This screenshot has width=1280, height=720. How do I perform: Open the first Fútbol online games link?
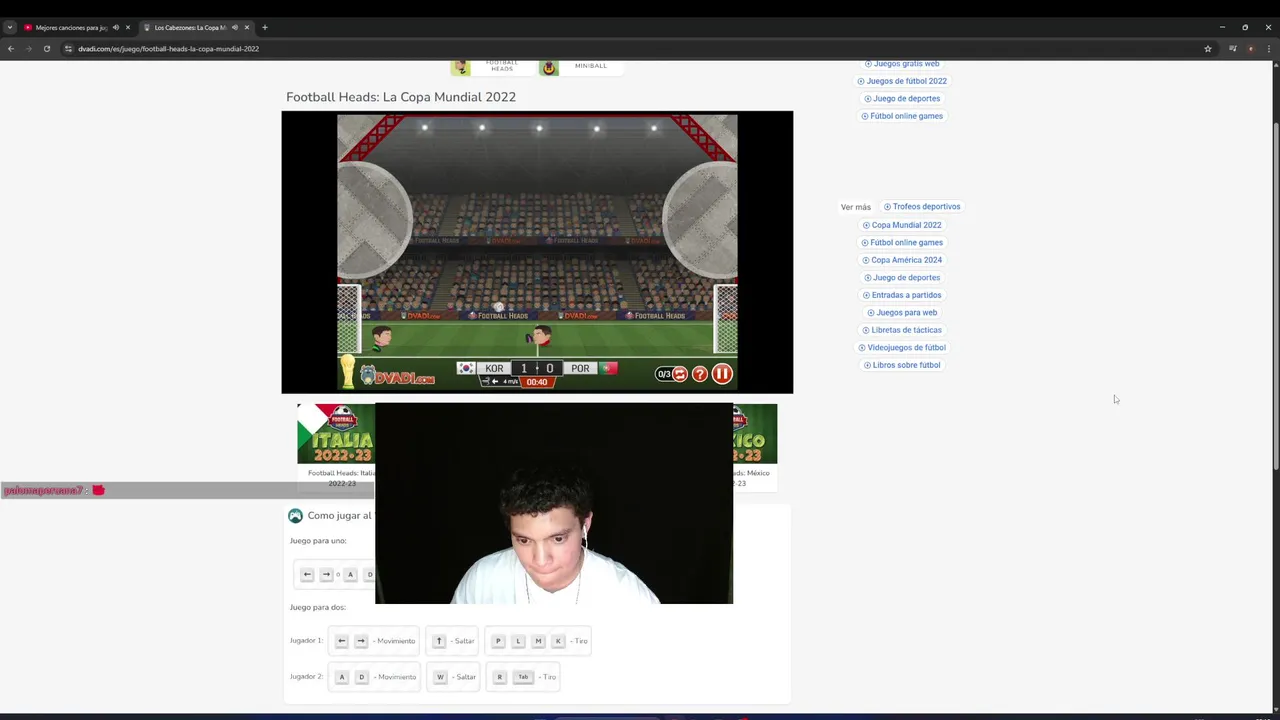(x=902, y=116)
